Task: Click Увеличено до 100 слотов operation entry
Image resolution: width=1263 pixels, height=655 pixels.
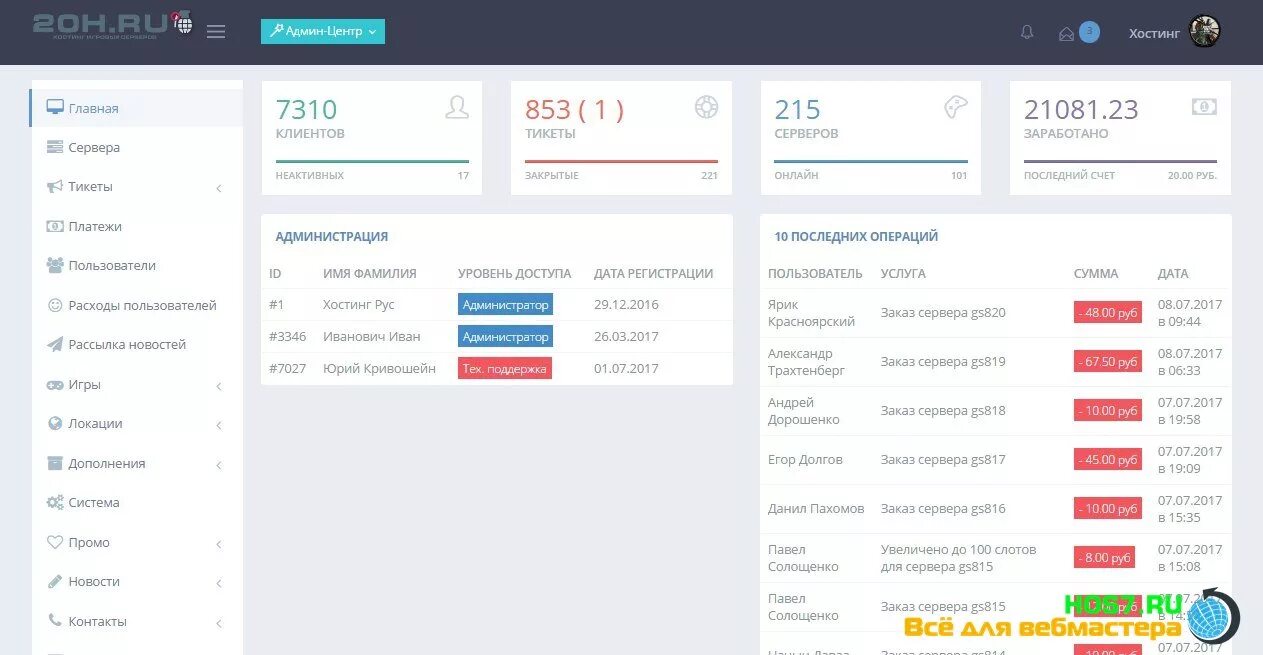Action: (958, 558)
